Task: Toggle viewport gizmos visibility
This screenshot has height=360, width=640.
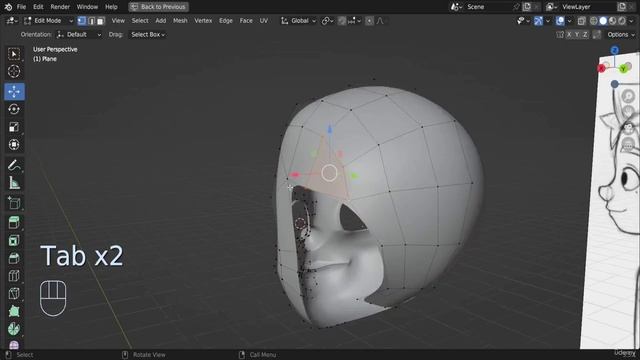Action: [538, 21]
